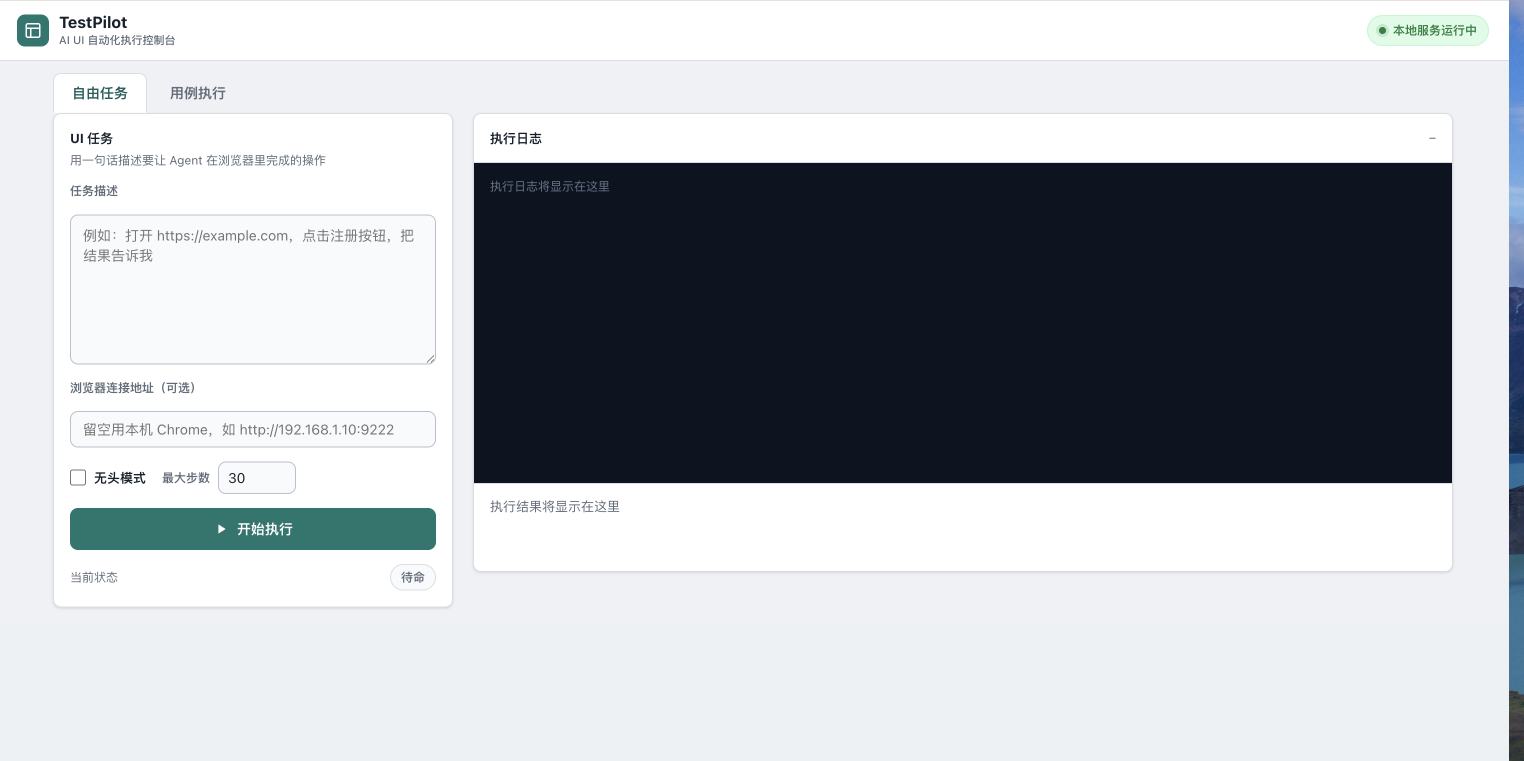Image resolution: width=1524 pixels, height=761 pixels.
Task: Click the TestPilot title text
Action: pyautogui.click(x=93, y=22)
